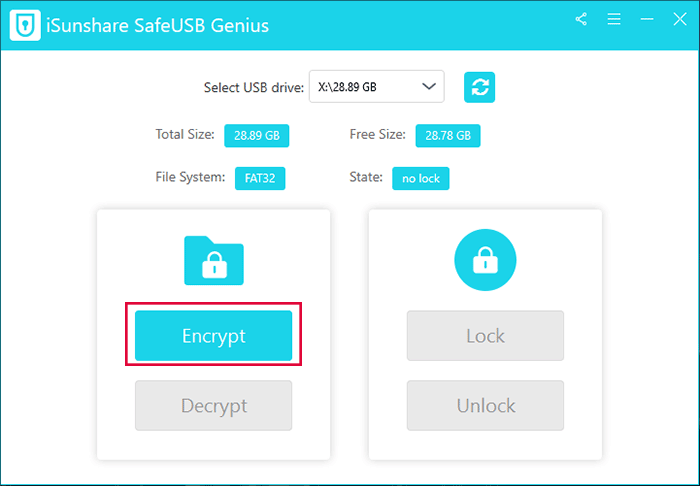
Task: Click the iSunshare shield logo icon
Action: (25, 25)
